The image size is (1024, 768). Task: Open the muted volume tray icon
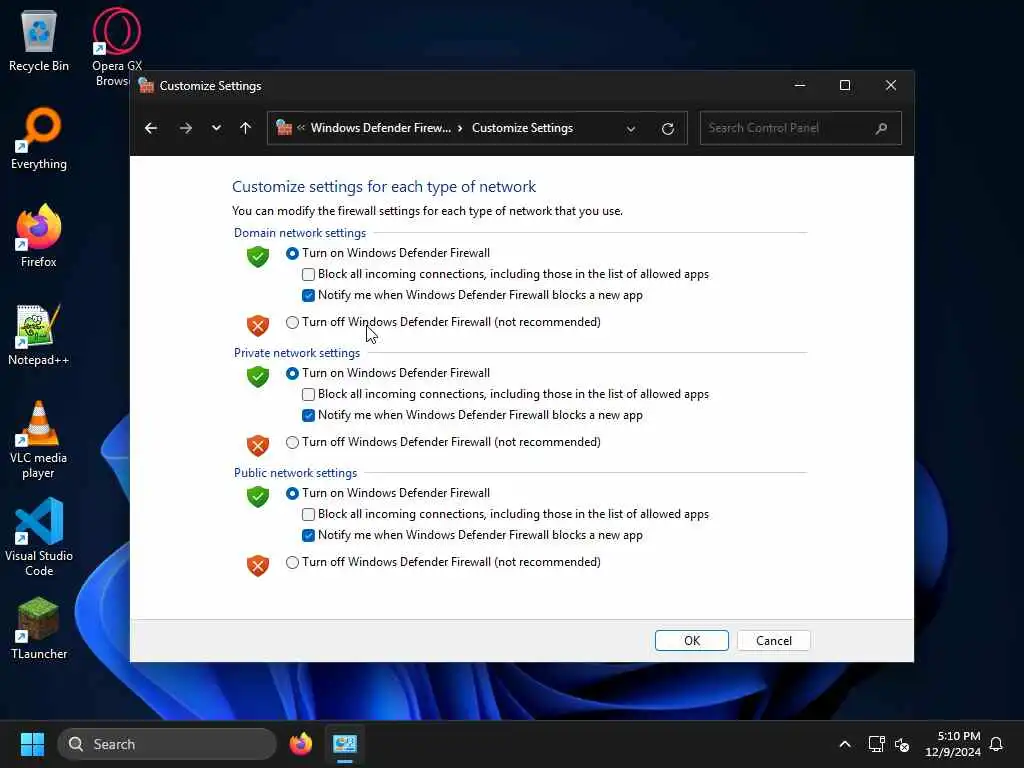(902, 744)
